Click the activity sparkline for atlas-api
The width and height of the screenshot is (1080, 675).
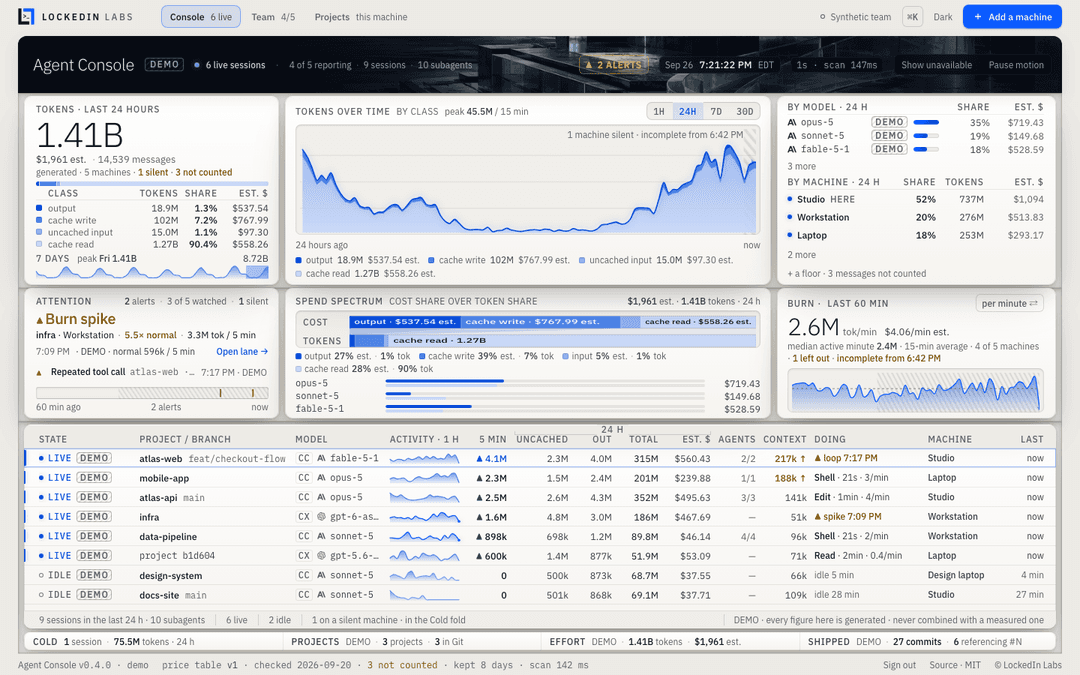click(424, 497)
